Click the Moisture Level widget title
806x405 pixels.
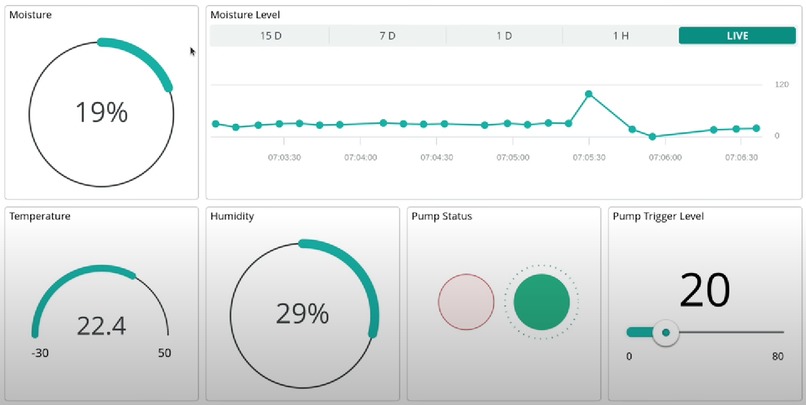245,15
